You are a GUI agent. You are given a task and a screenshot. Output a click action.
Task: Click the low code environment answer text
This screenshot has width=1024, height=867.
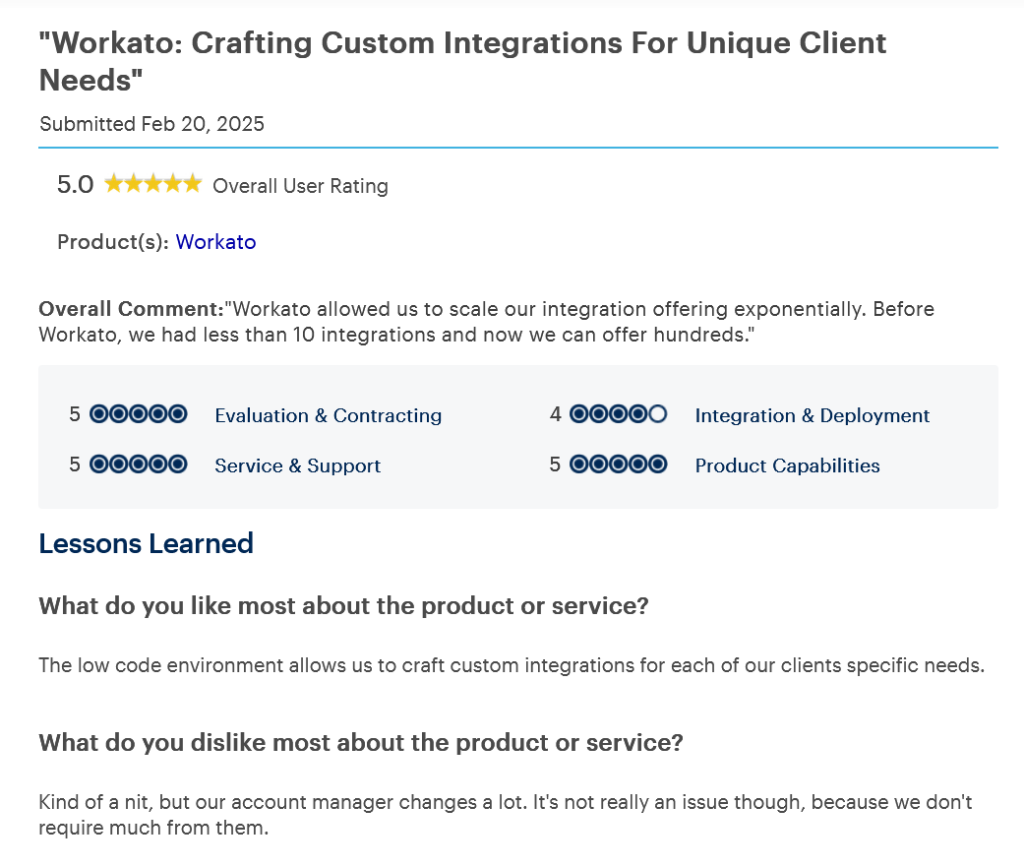tap(510, 665)
